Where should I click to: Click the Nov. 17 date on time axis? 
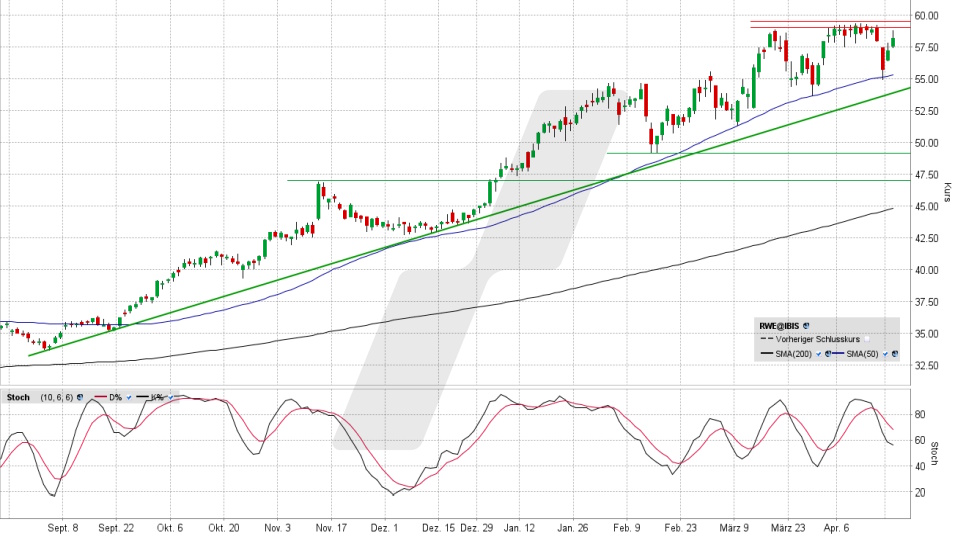330,526
